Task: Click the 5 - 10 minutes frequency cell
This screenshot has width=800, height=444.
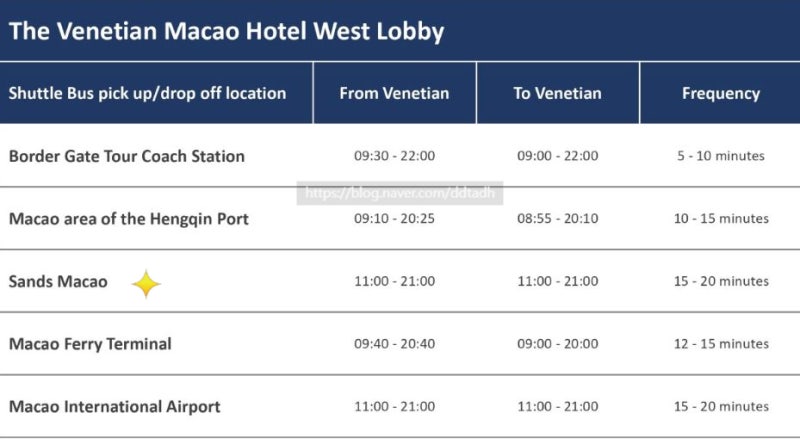Action: [x=721, y=156]
